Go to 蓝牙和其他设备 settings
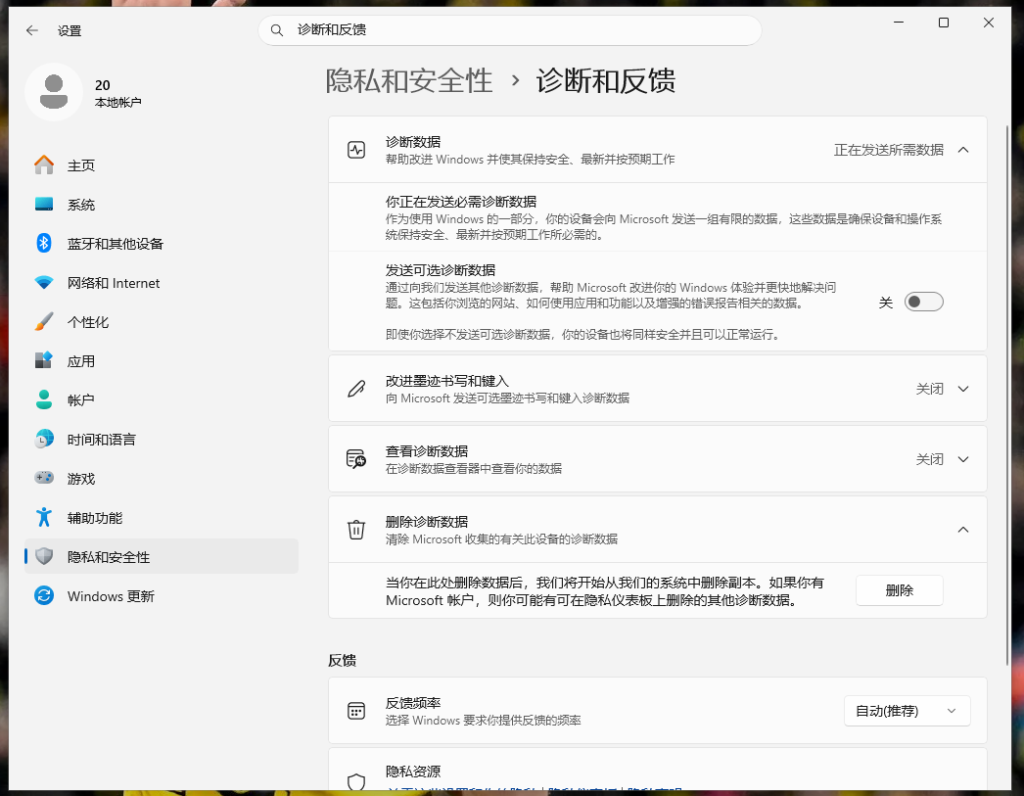1024x796 pixels. point(161,243)
